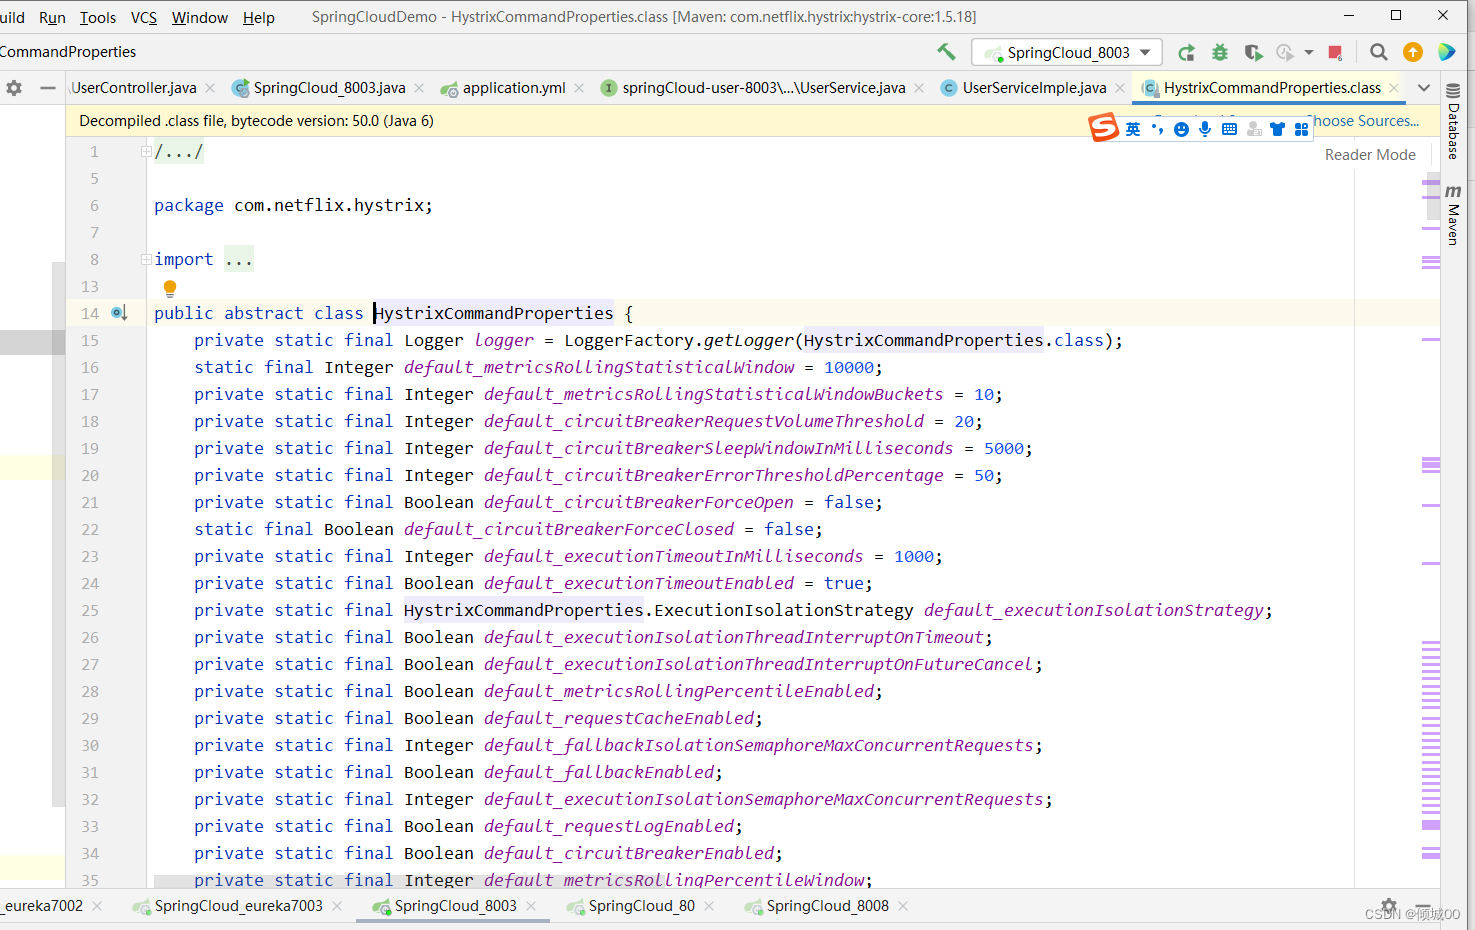
Task: Open the Help menu
Action: tap(259, 17)
